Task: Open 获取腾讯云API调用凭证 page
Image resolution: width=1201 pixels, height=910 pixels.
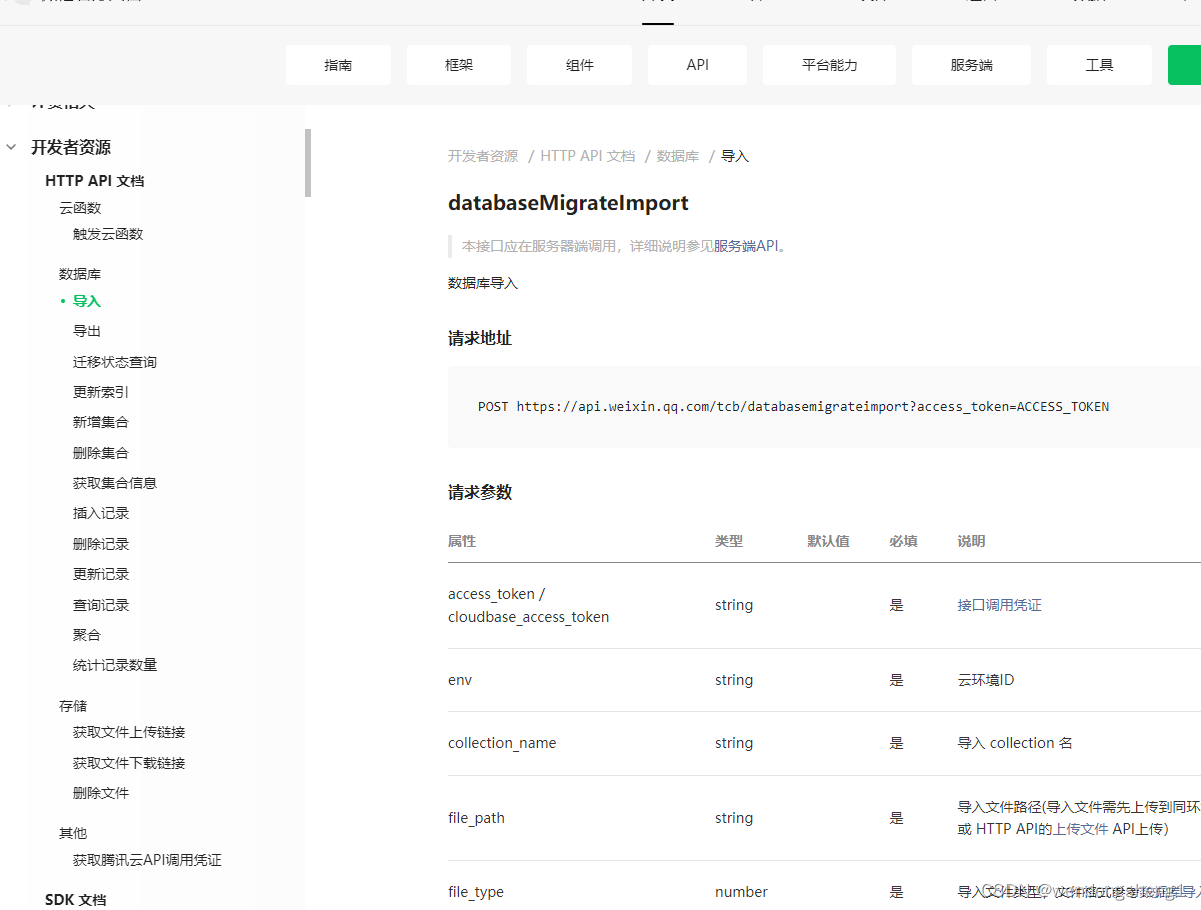Action: 147,860
